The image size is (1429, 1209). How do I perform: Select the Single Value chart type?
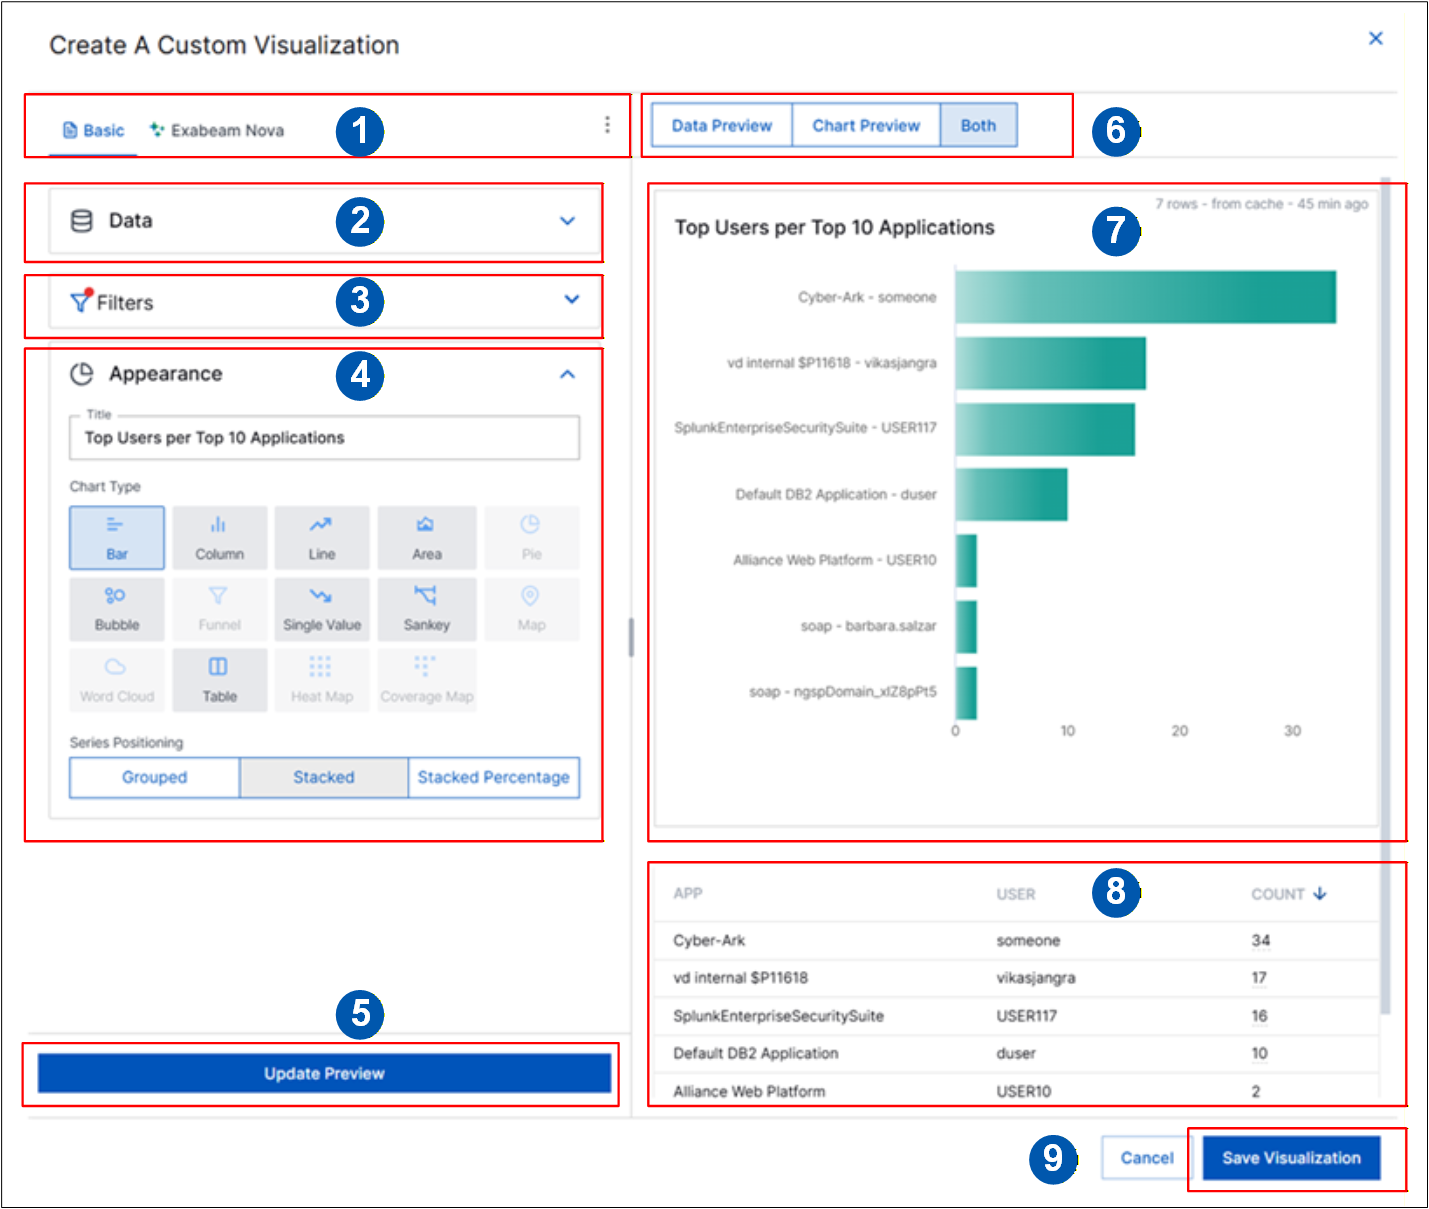322,609
